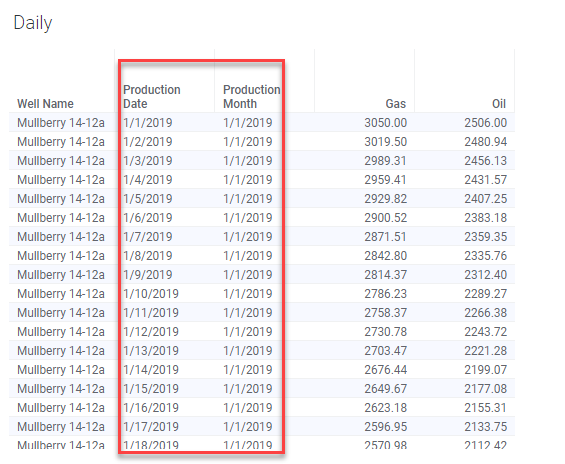Click the Oil column header

pyautogui.click(x=499, y=104)
